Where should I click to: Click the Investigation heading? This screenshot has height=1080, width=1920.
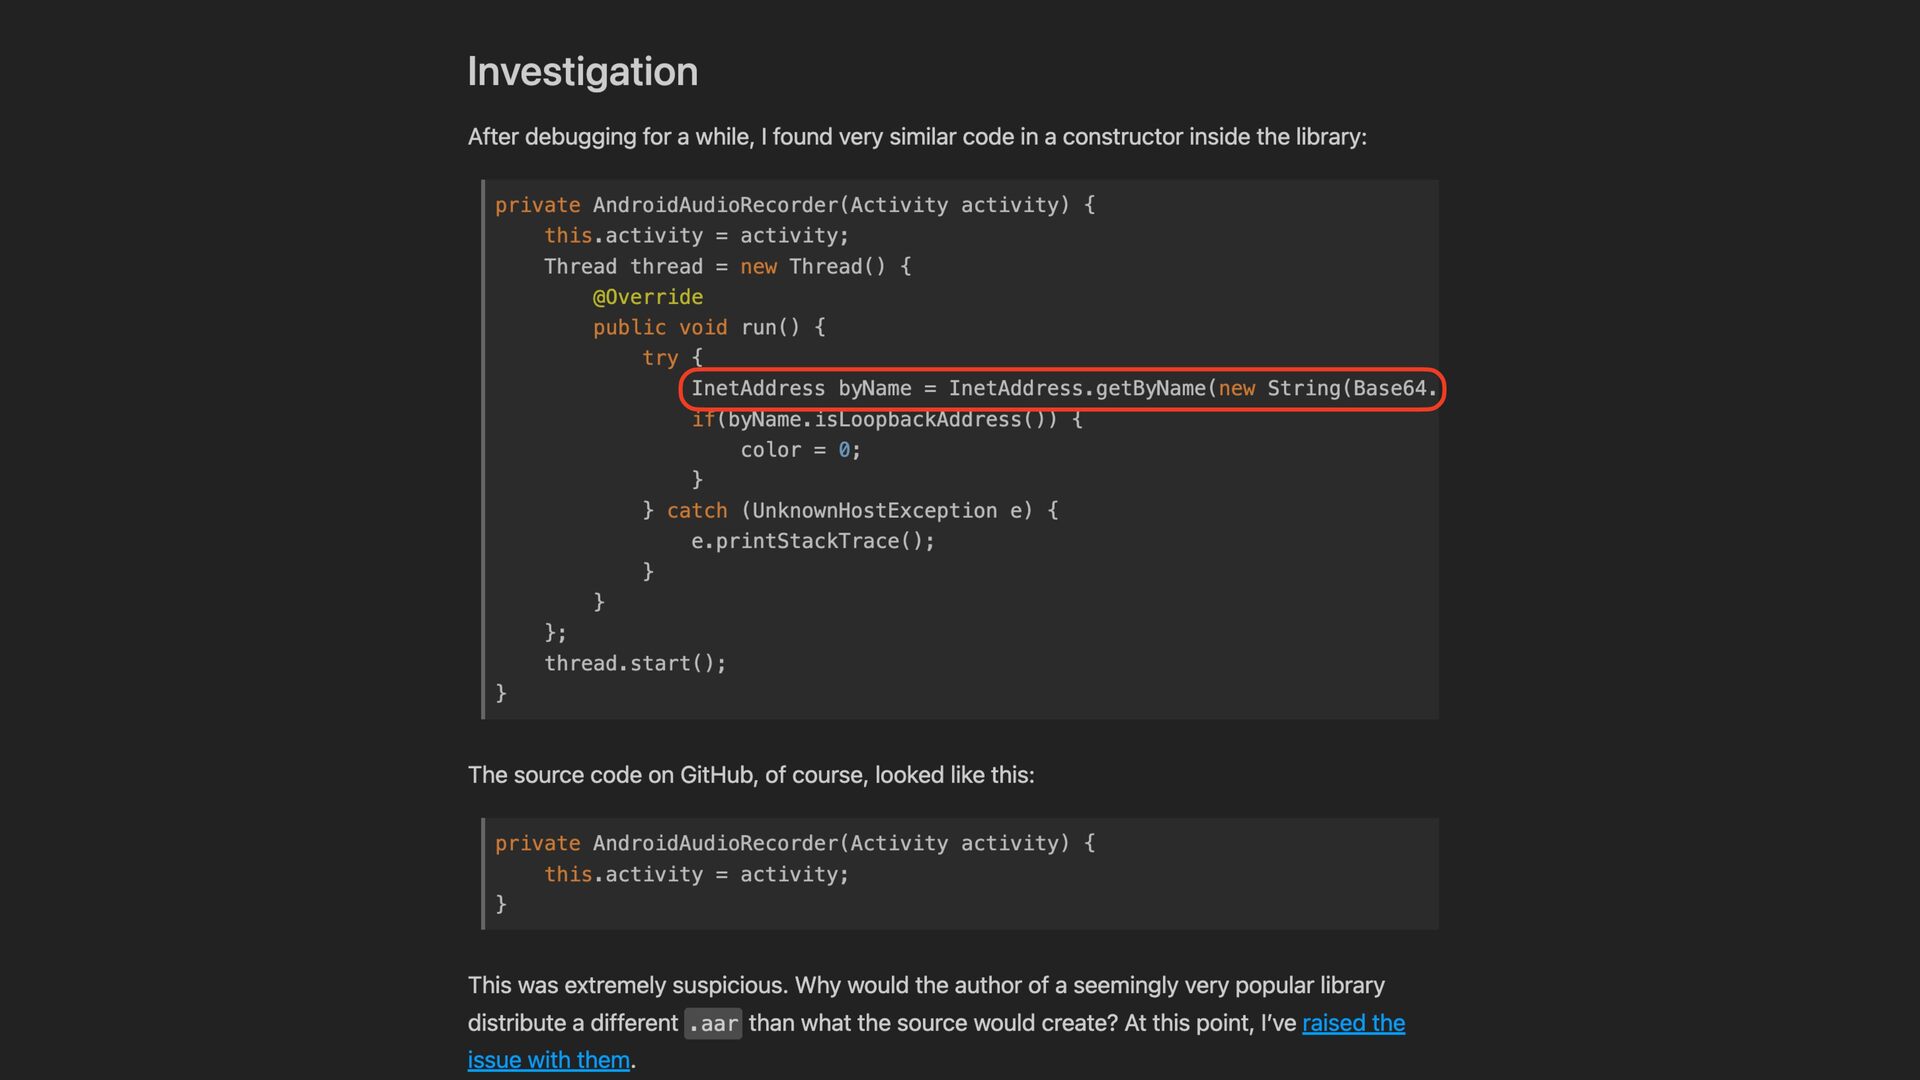[582, 72]
